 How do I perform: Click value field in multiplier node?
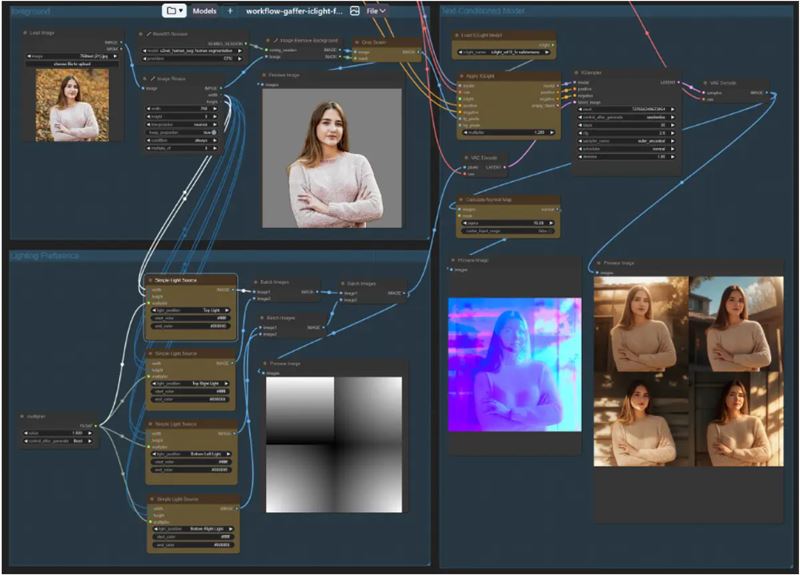coord(59,433)
